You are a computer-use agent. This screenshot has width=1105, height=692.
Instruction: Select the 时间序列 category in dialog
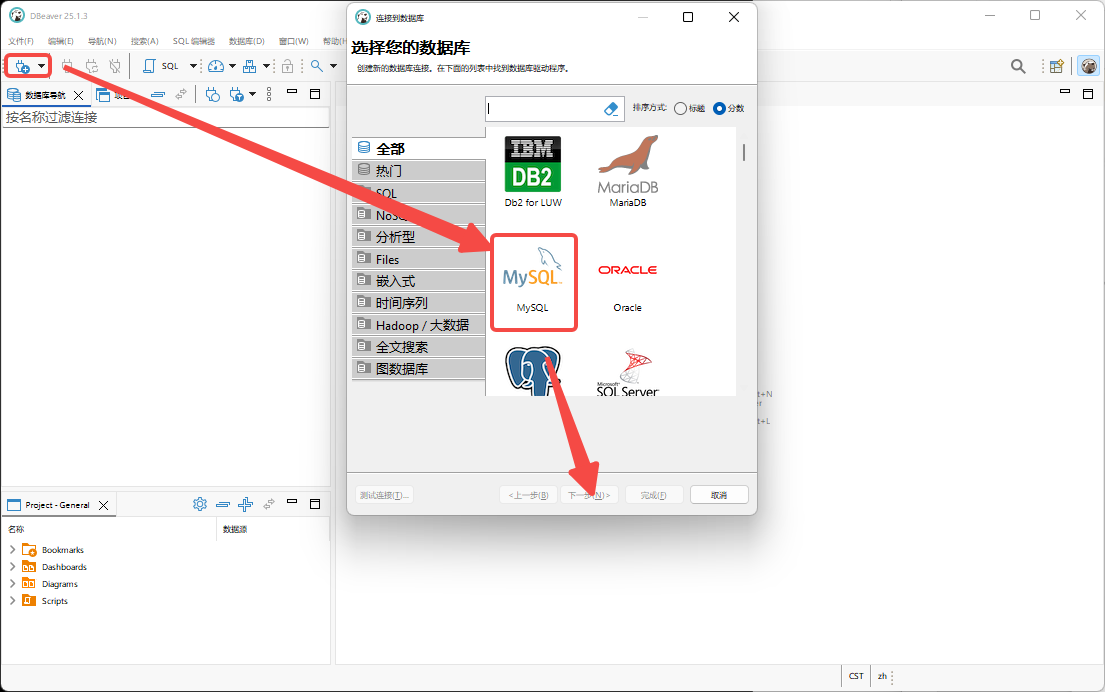pyautogui.click(x=419, y=303)
